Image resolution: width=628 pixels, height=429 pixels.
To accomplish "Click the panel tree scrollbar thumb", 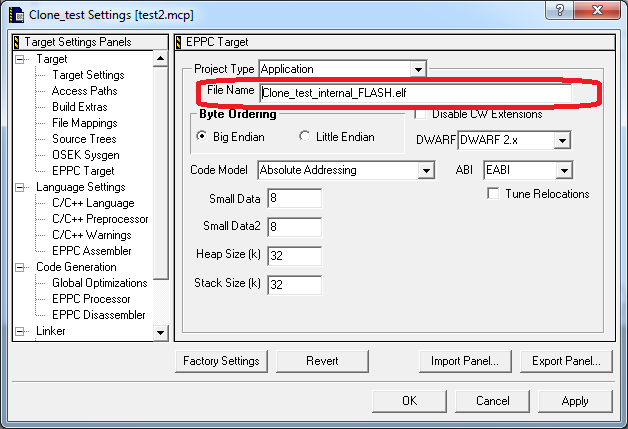I will point(161,173).
